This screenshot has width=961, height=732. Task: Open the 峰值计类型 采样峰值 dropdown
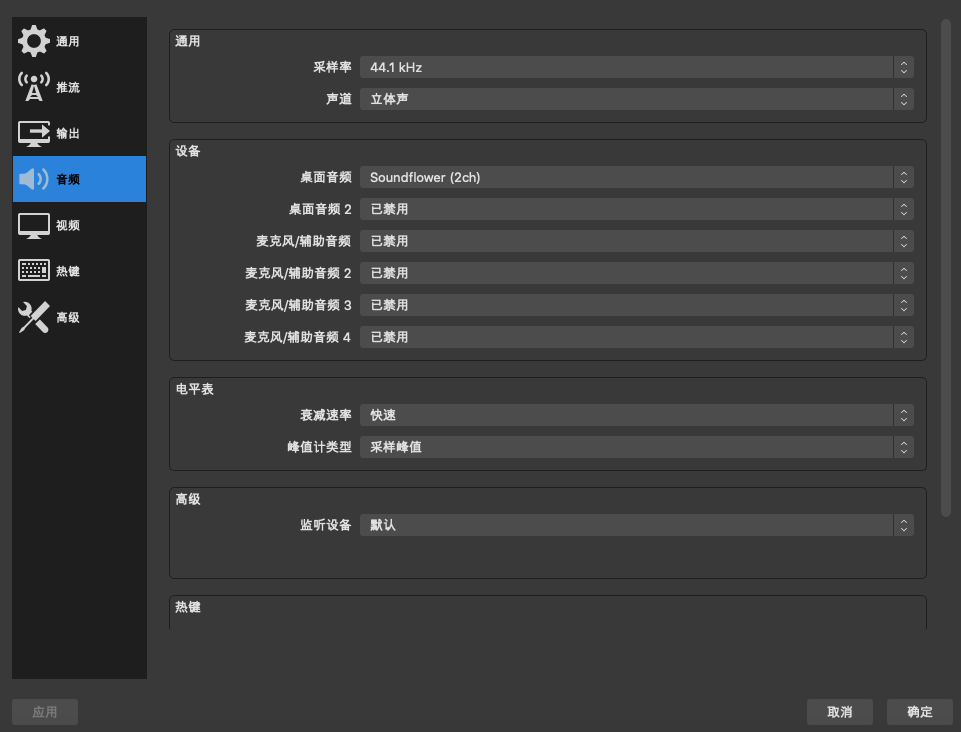click(x=636, y=447)
